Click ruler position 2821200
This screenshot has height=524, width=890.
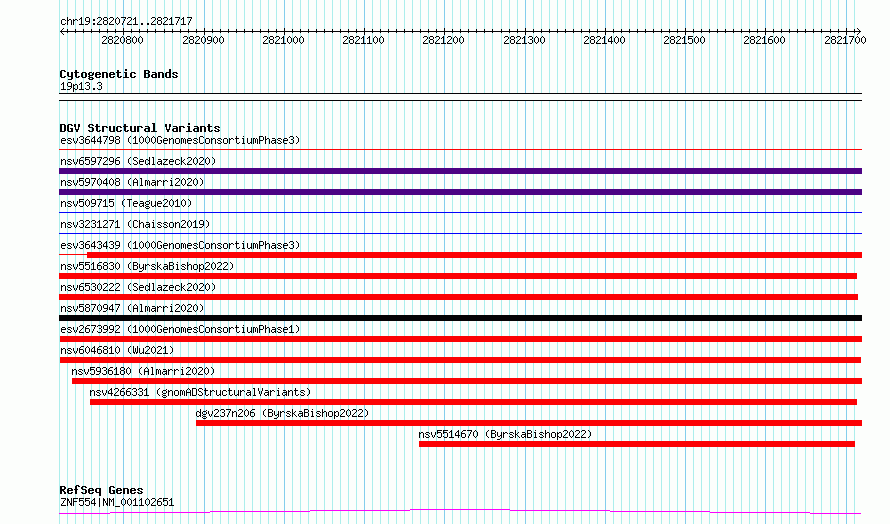click(443, 40)
